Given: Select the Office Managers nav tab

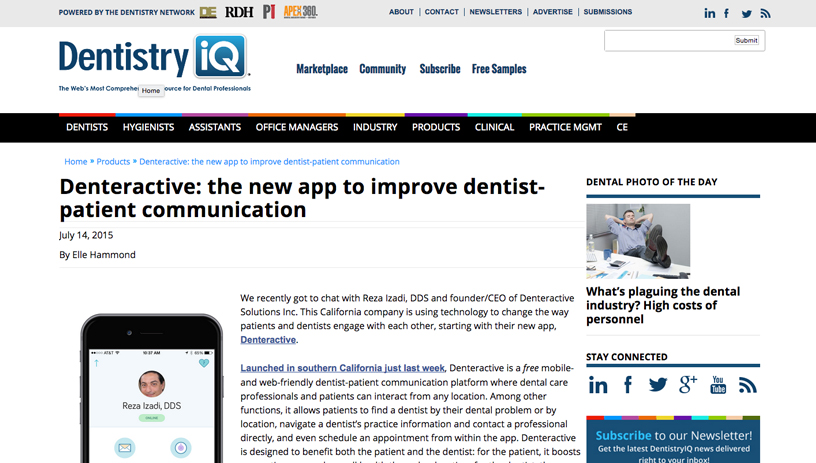Looking at the screenshot, I should tap(297, 127).
